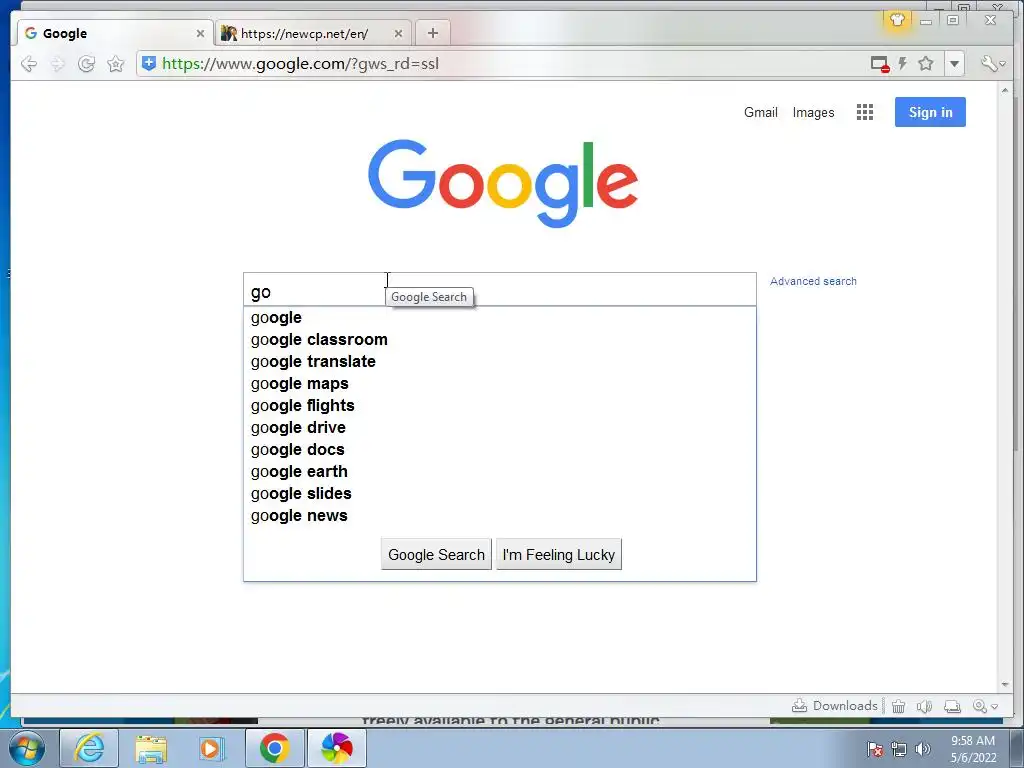Click the Google Search button
The width and height of the screenshot is (1024, 768).
[x=436, y=554]
